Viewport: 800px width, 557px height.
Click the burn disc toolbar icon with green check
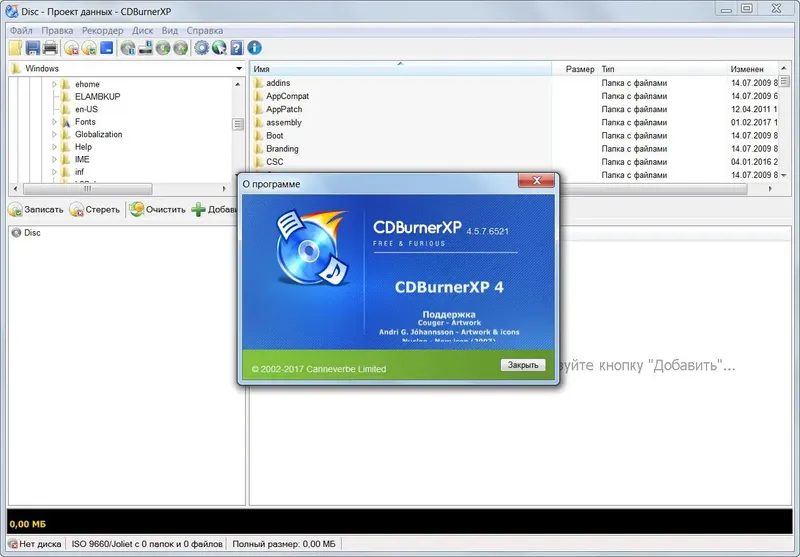(89, 48)
